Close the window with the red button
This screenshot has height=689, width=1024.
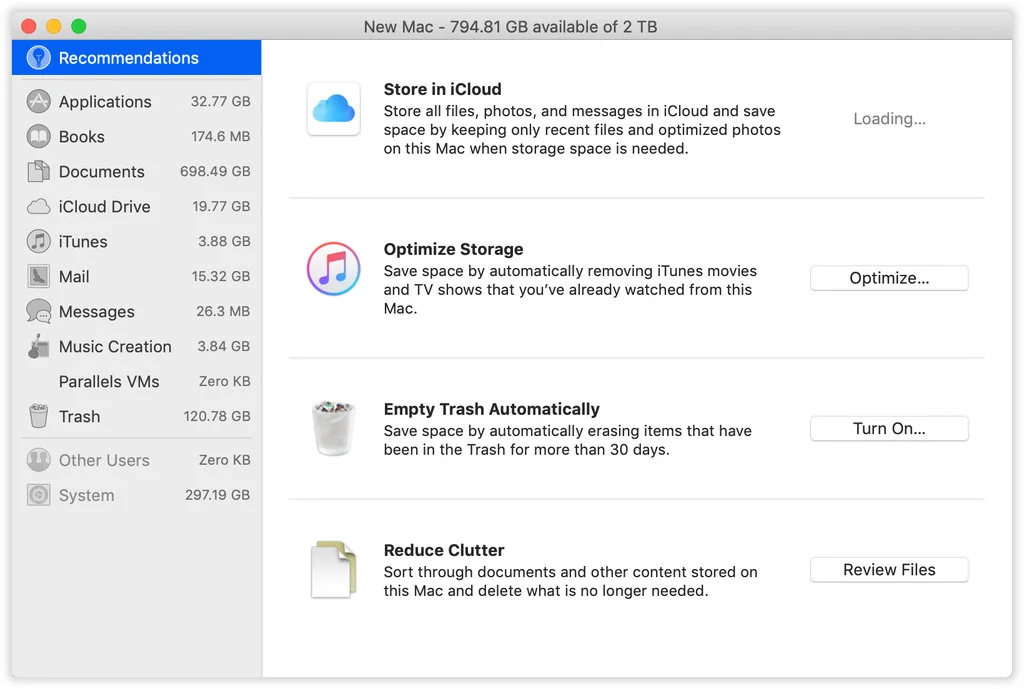(29, 26)
